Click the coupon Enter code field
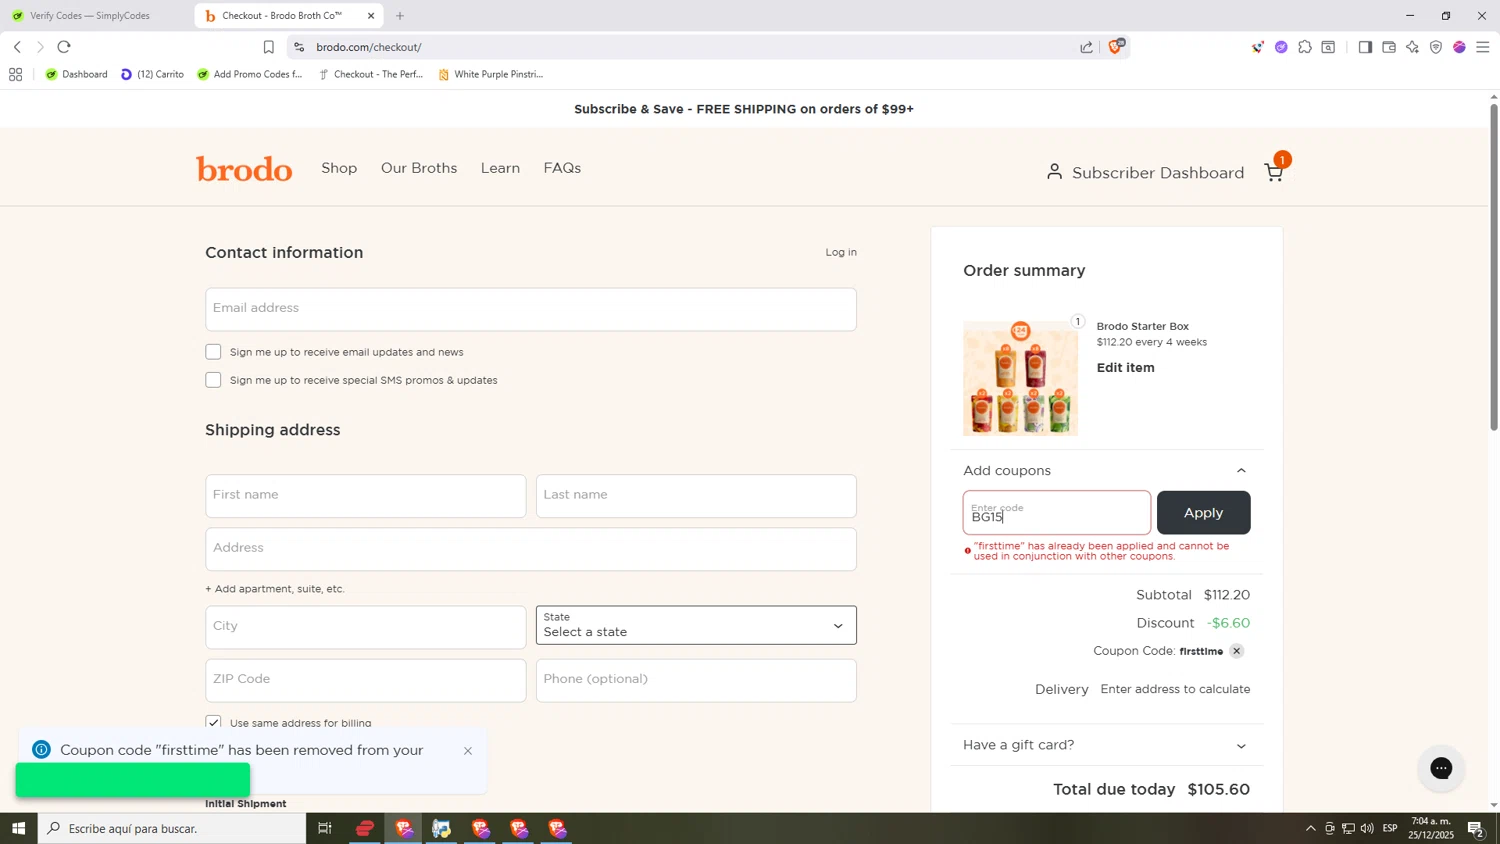The image size is (1500, 844). (x=1057, y=512)
